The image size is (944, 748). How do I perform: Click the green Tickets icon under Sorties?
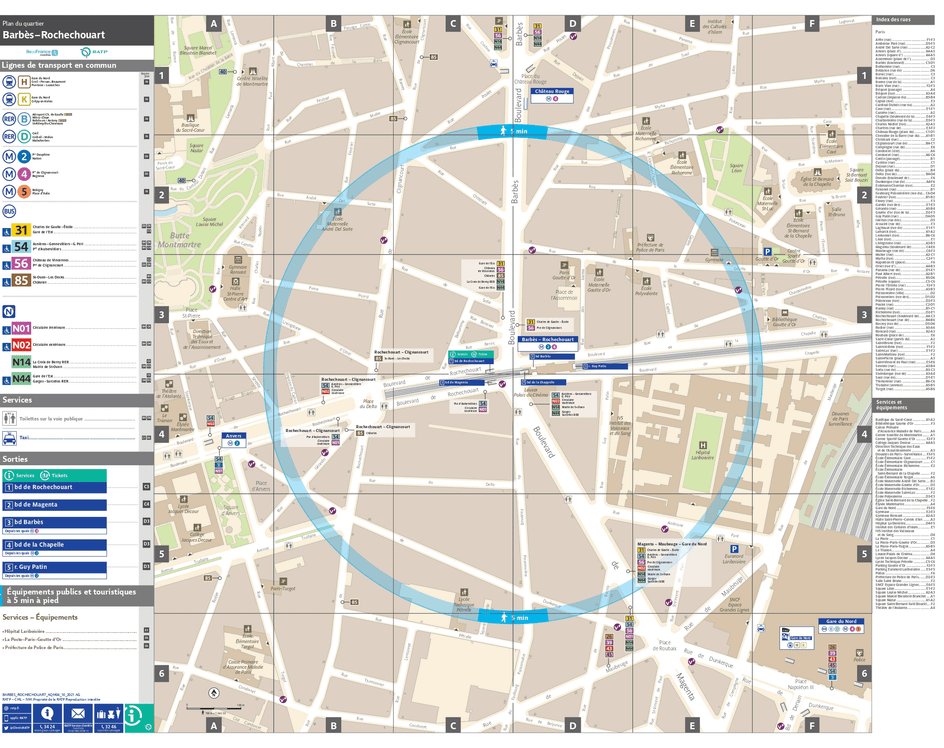[x=45, y=474]
